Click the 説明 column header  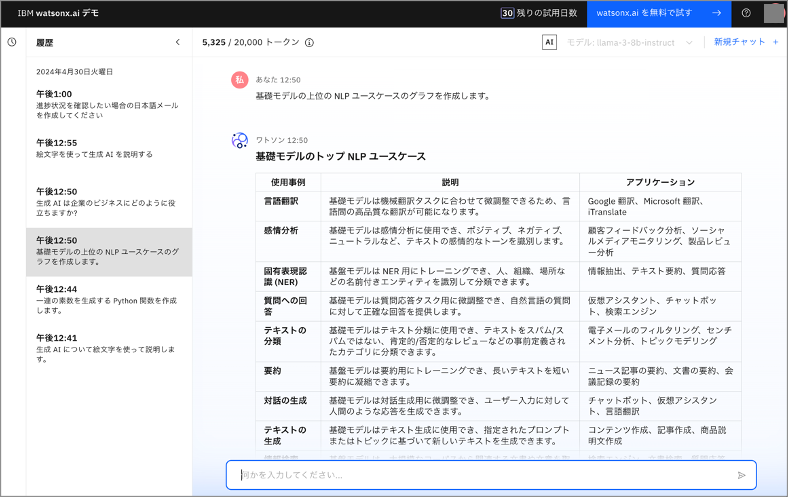pyautogui.click(x=450, y=182)
